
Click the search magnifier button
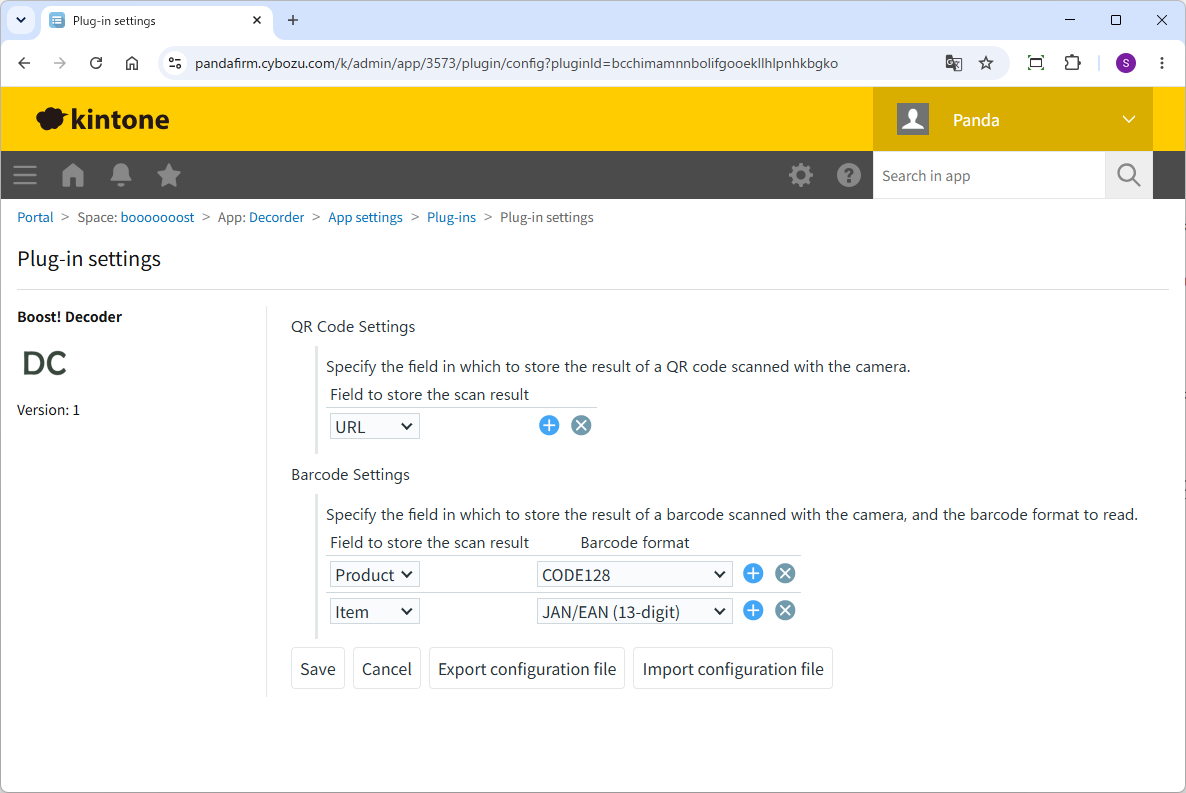[x=1129, y=176]
